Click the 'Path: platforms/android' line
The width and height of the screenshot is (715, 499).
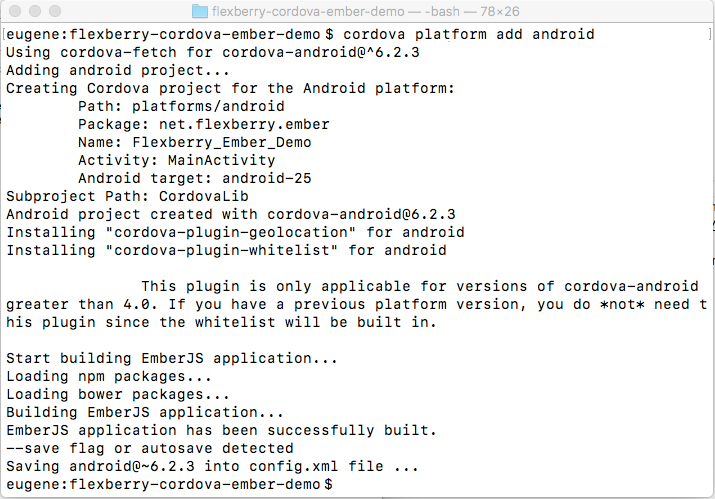click(181, 106)
